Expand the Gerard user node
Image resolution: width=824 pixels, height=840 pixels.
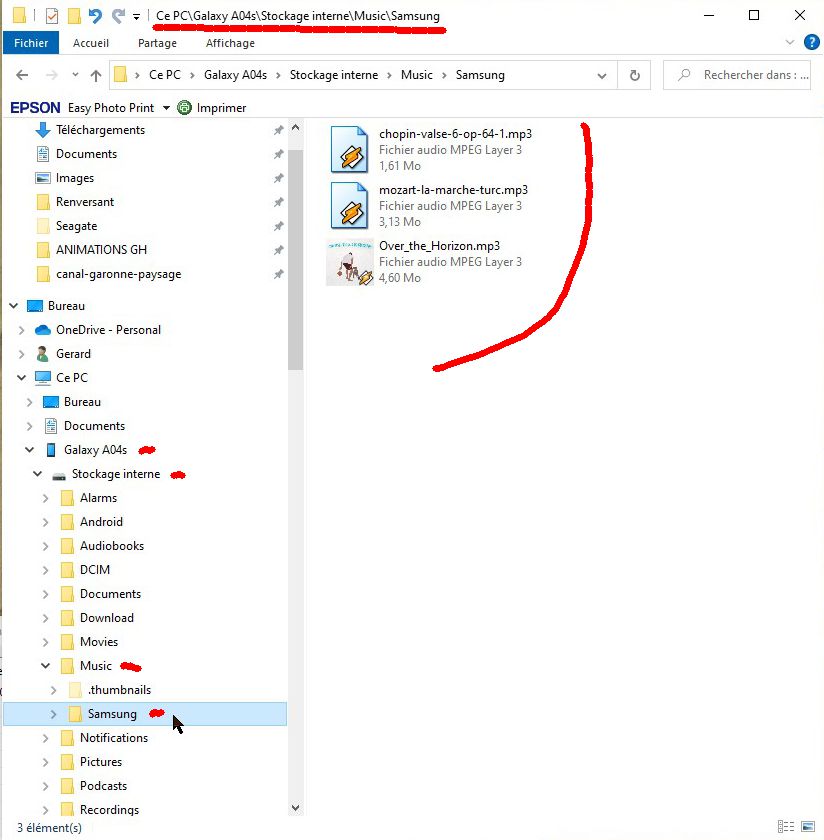tap(21, 354)
